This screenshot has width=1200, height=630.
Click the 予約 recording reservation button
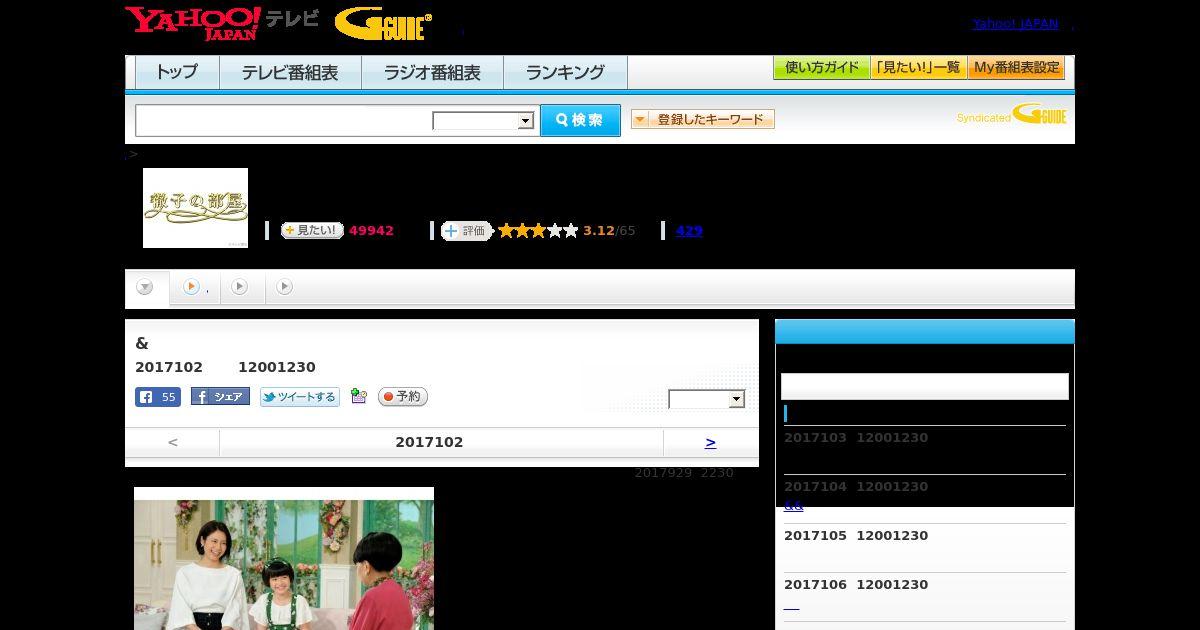[403, 397]
